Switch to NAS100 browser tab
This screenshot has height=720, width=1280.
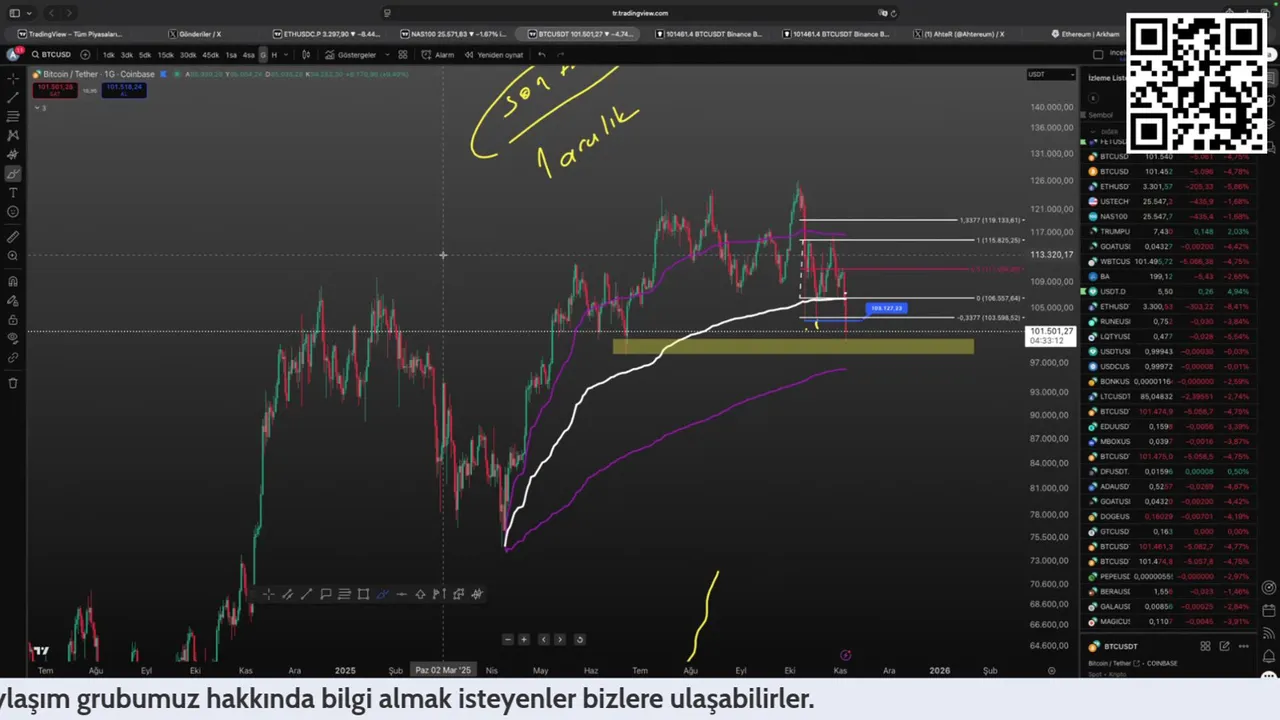(455, 34)
